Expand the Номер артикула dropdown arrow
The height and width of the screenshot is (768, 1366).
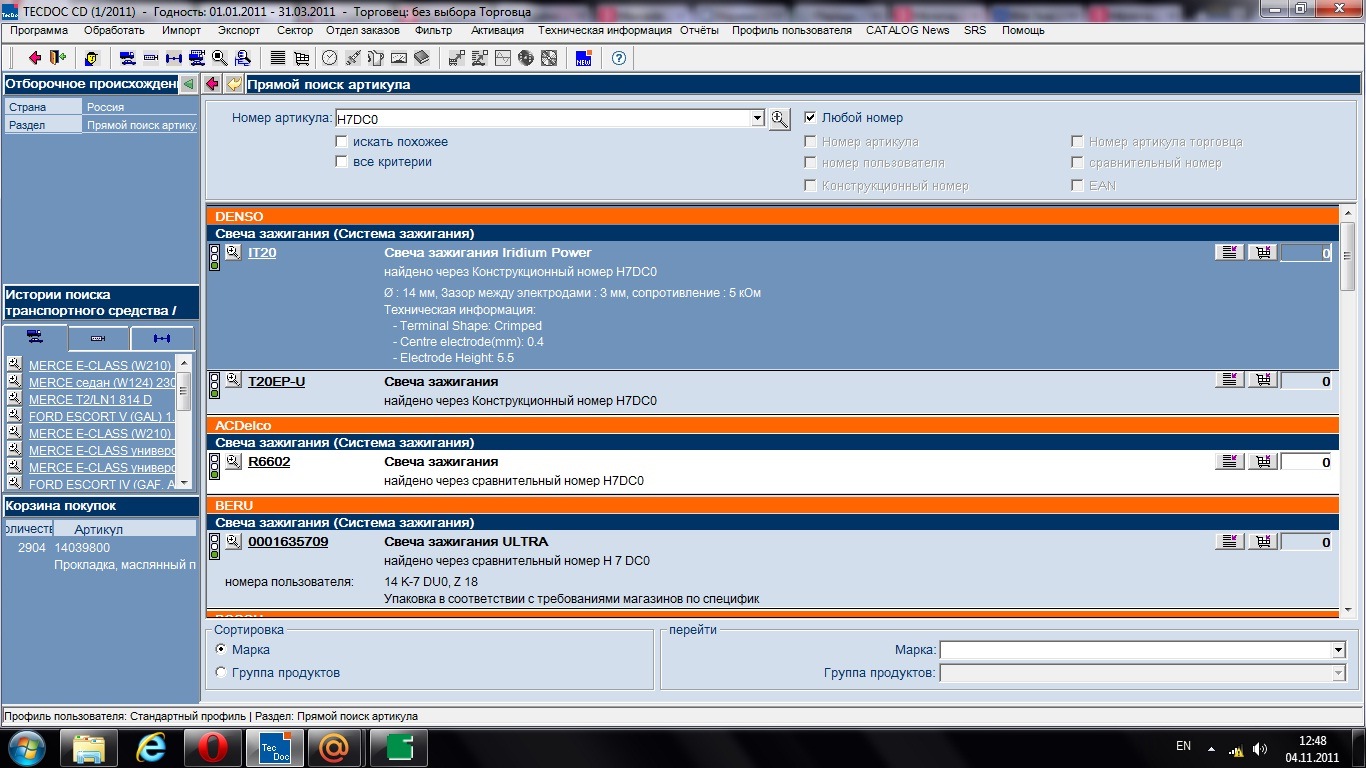[757, 119]
